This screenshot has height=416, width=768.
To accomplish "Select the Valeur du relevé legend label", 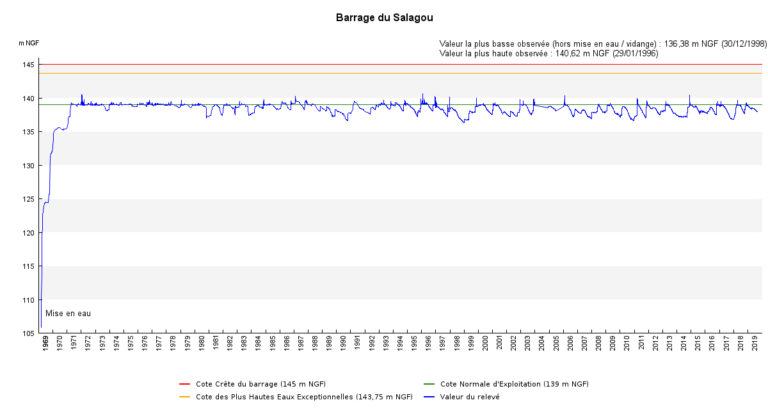I will click(470, 397).
